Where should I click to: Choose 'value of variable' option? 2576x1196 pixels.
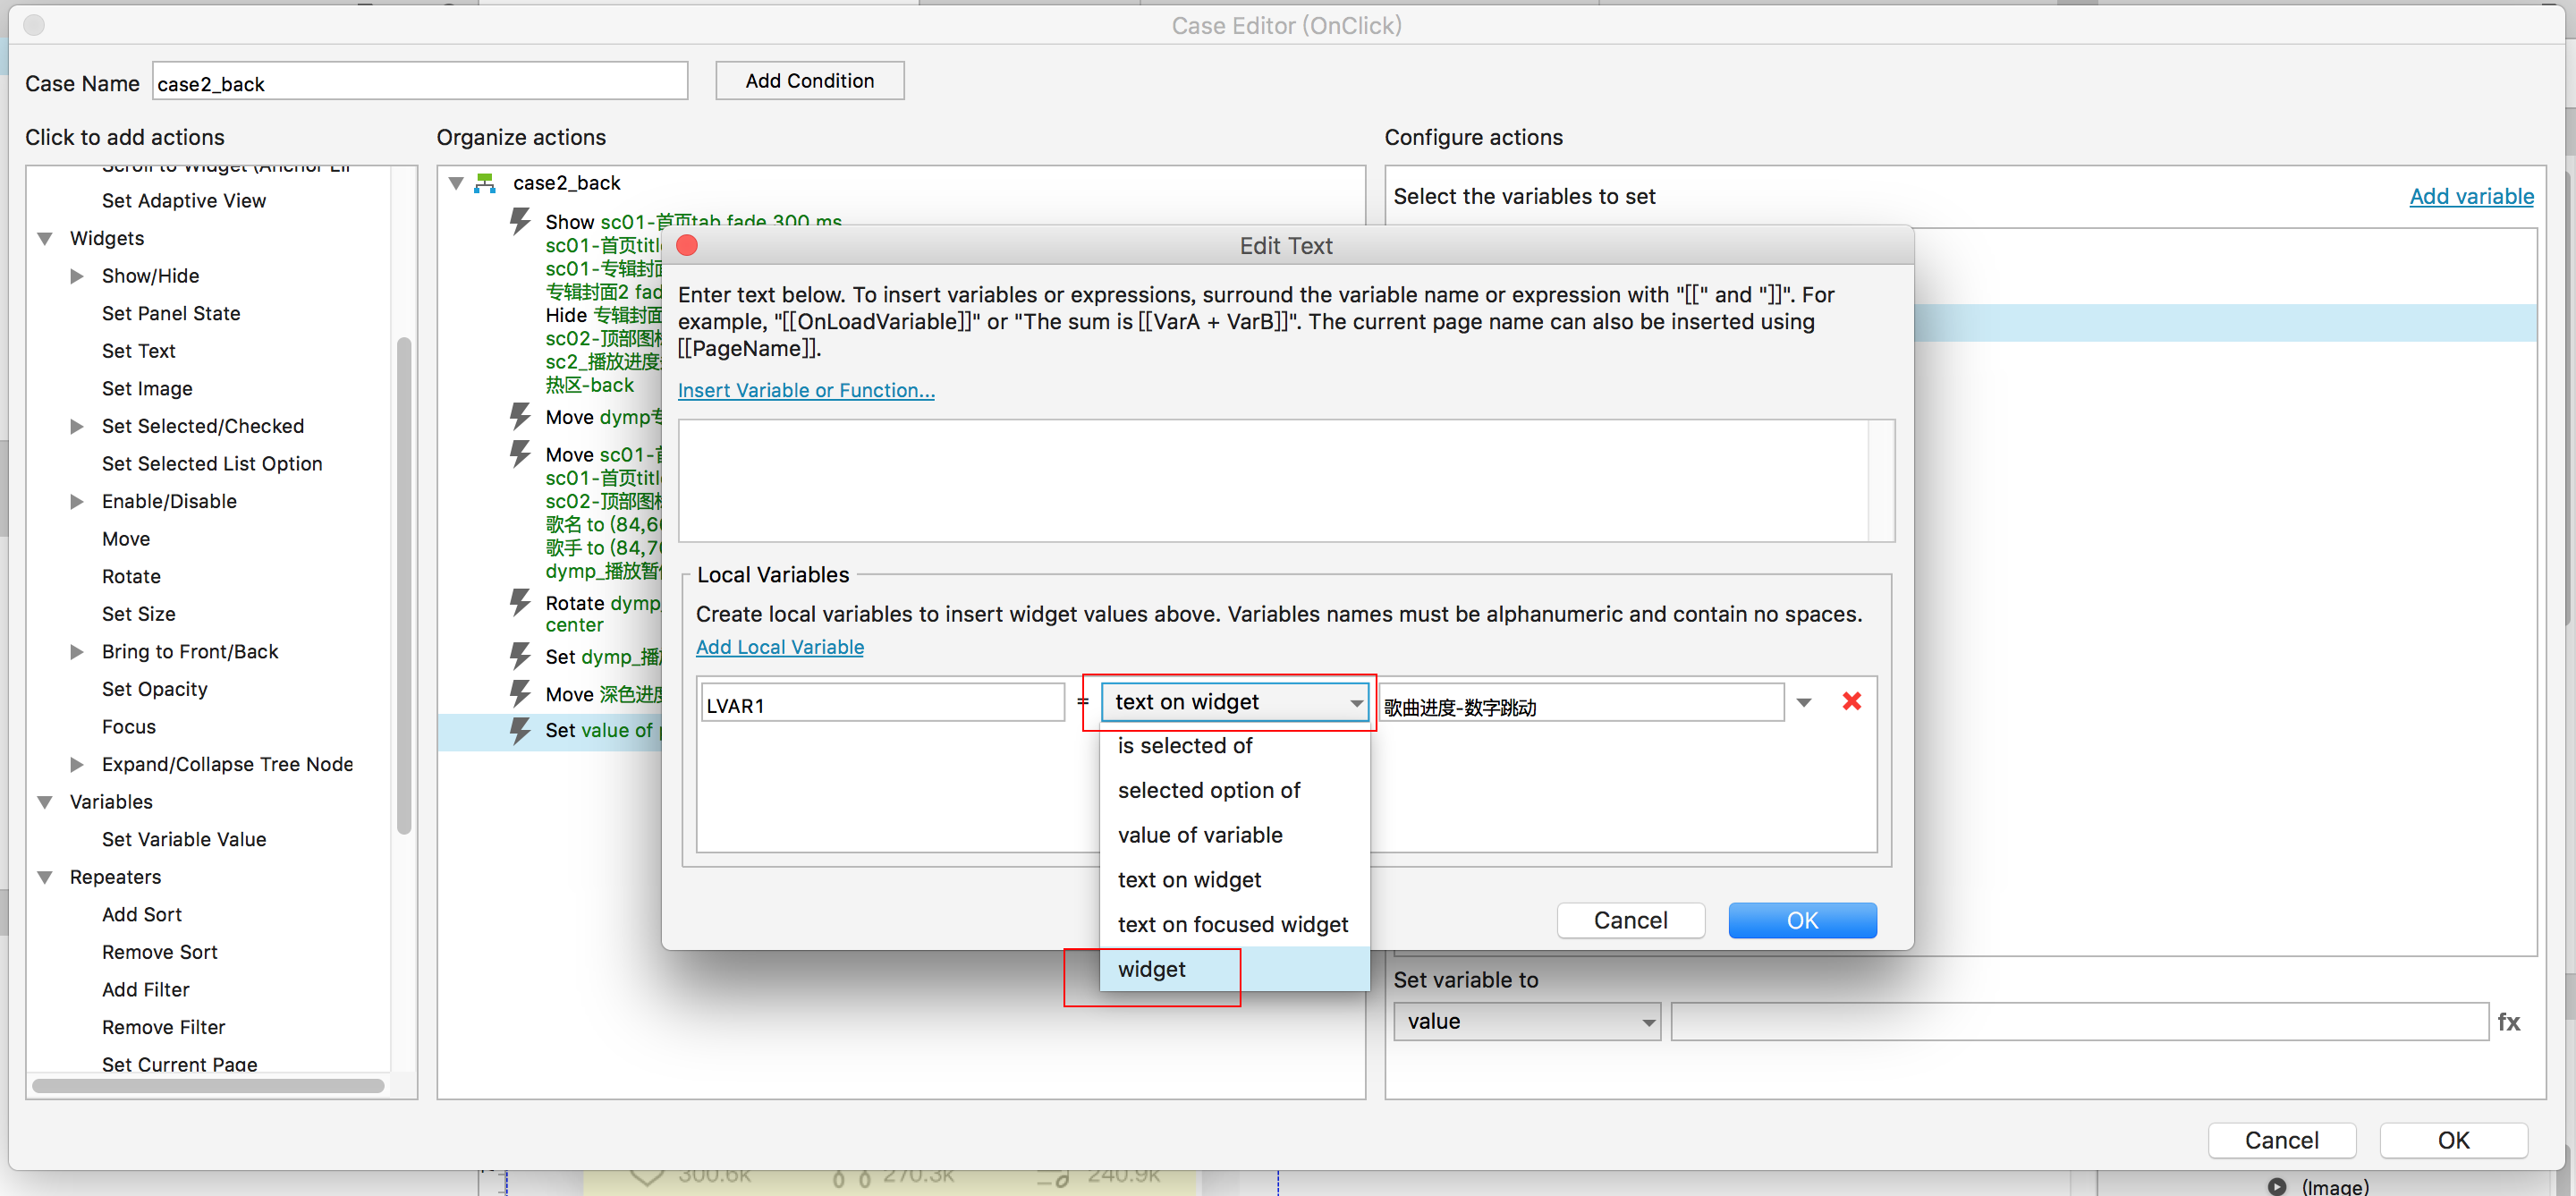[1199, 835]
